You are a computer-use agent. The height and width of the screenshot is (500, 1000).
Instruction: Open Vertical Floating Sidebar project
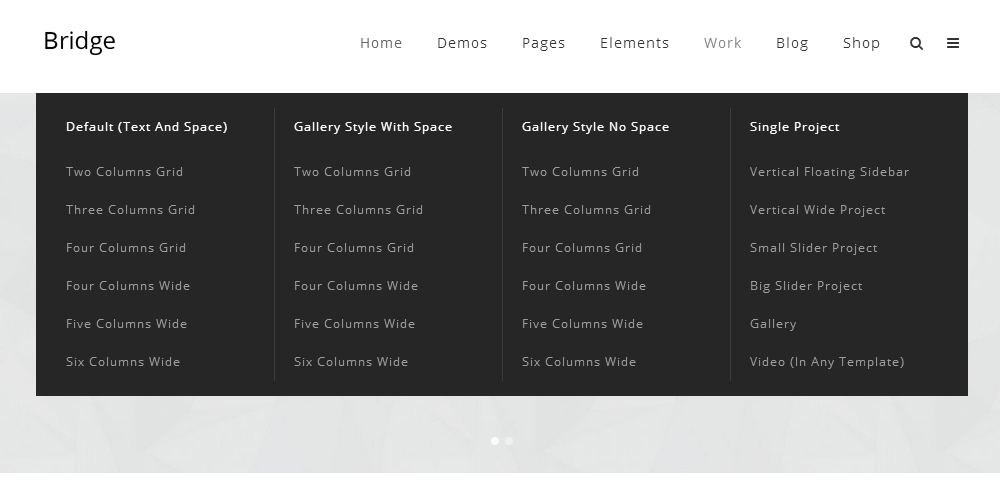(829, 172)
